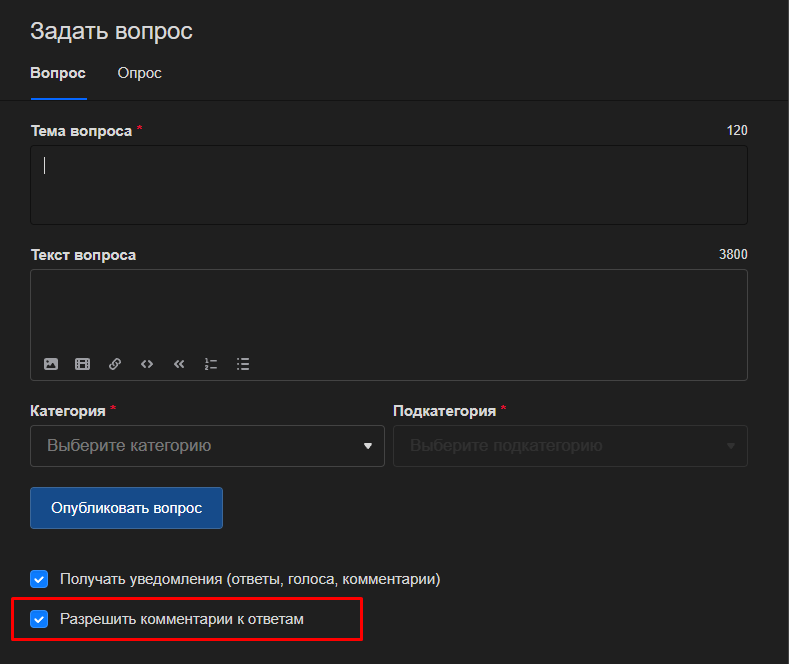Open the "Выберите подкатегорию" dropdown
Image resolution: width=789 pixels, height=664 pixels.
tap(570, 446)
